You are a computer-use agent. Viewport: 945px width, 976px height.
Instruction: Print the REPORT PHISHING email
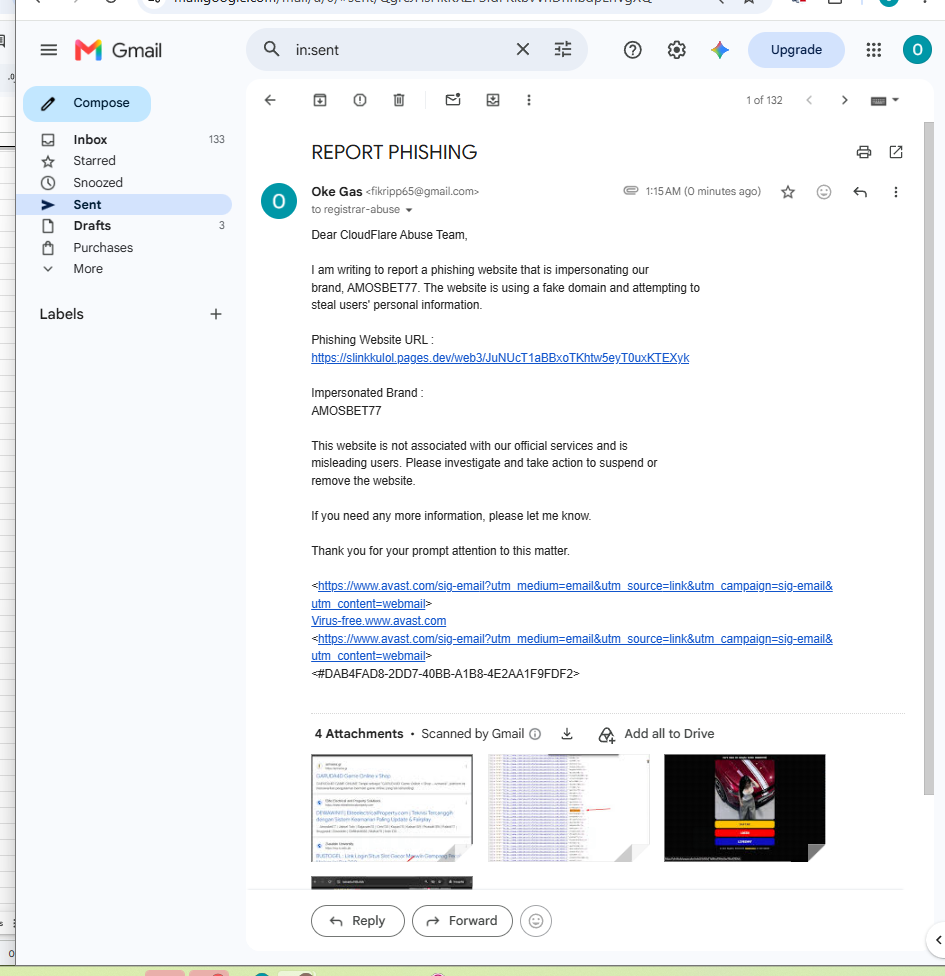pyautogui.click(x=864, y=152)
